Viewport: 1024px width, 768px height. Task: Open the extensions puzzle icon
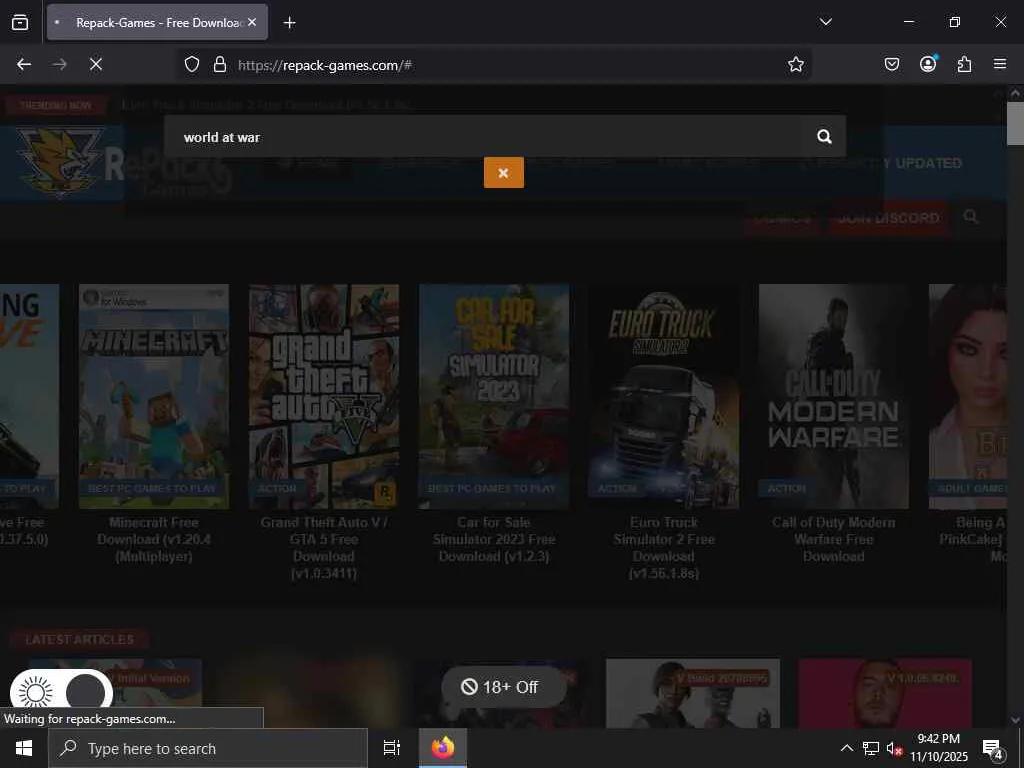click(964, 64)
